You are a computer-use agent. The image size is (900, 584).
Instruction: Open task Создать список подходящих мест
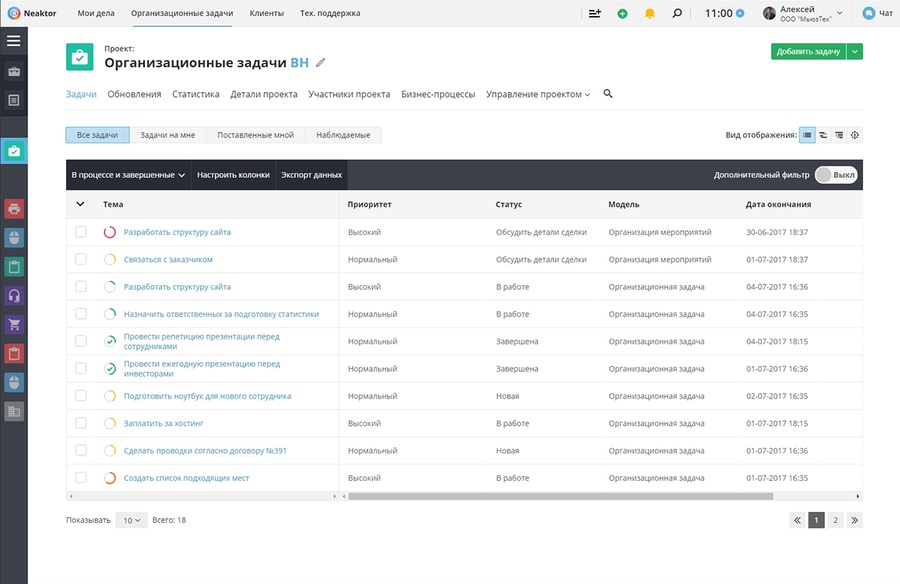tap(187, 478)
